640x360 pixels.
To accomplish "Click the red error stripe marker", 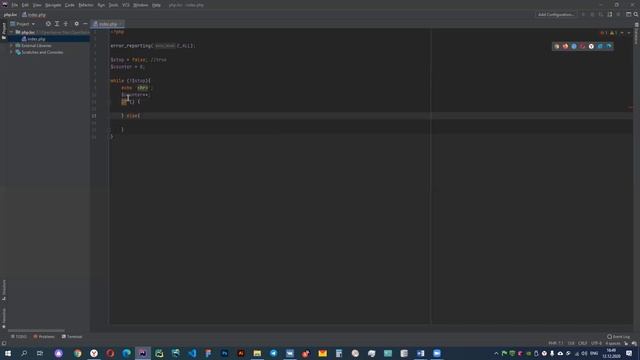I will coord(631,108).
